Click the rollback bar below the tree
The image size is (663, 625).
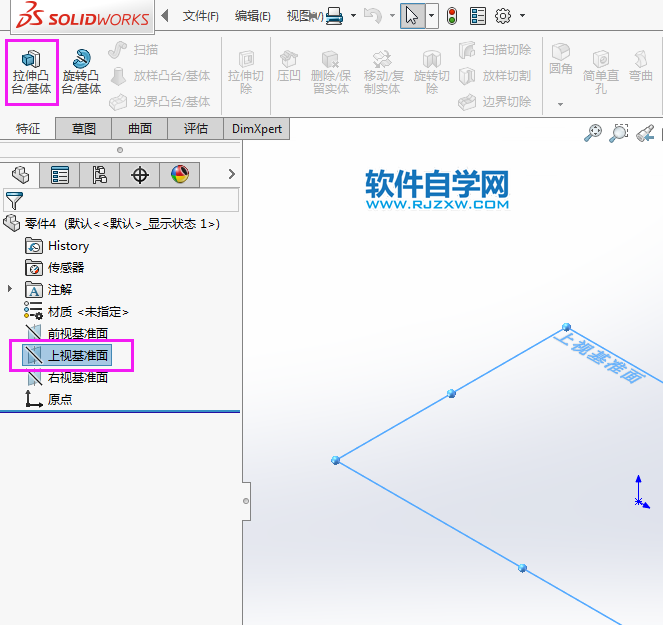pos(120,411)
